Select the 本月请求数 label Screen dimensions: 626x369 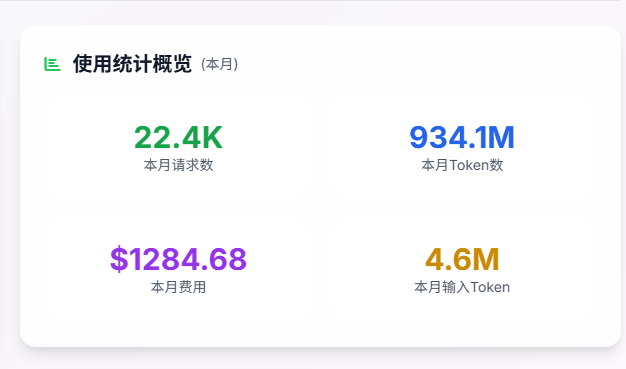tap(178, 165)
